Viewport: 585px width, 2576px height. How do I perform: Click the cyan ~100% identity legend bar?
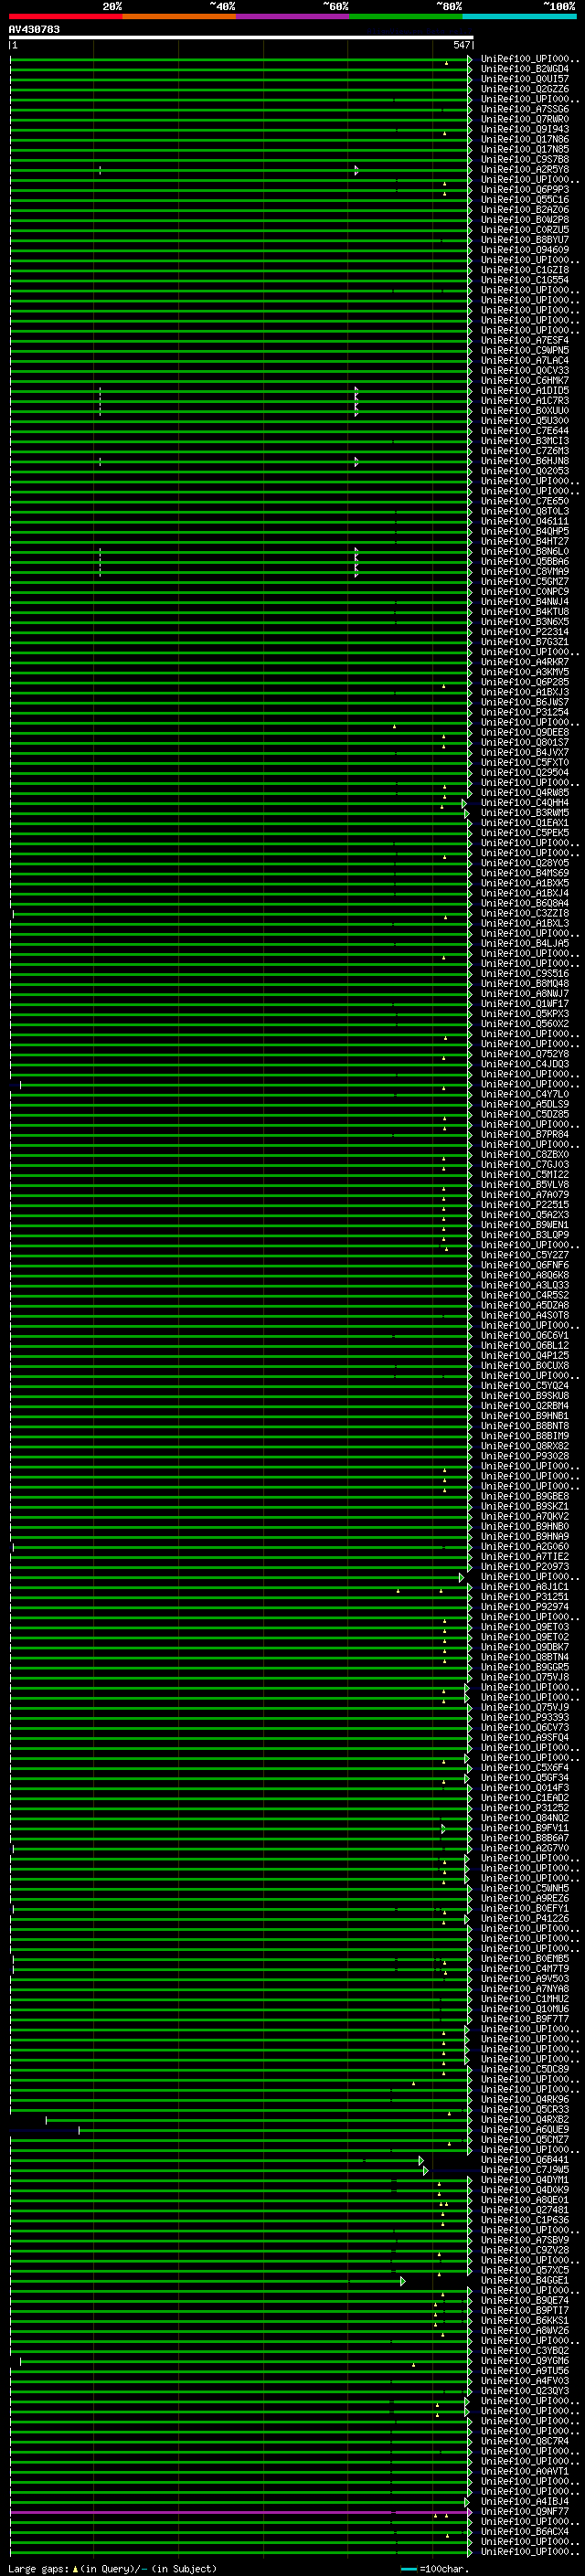(520, 16)
